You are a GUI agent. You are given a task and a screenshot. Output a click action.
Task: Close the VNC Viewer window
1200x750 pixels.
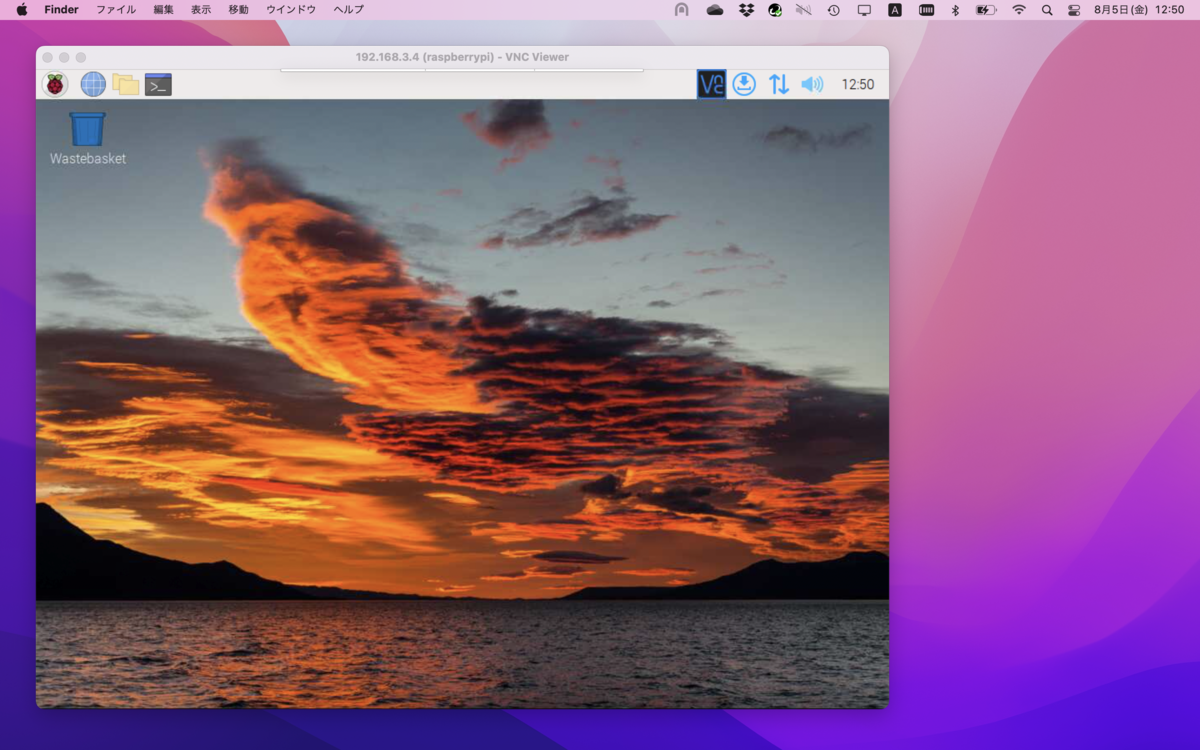(47, 57)
